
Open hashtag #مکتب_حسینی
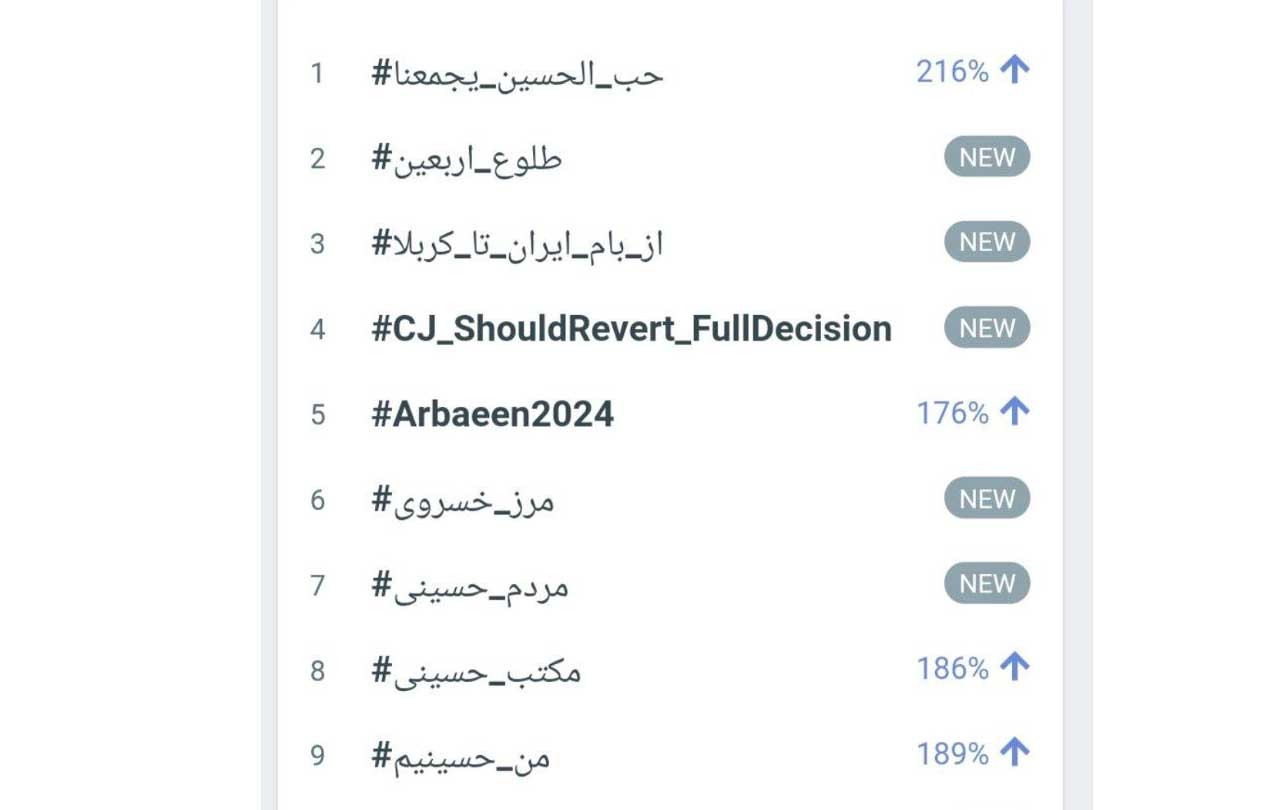click(476, 671)
